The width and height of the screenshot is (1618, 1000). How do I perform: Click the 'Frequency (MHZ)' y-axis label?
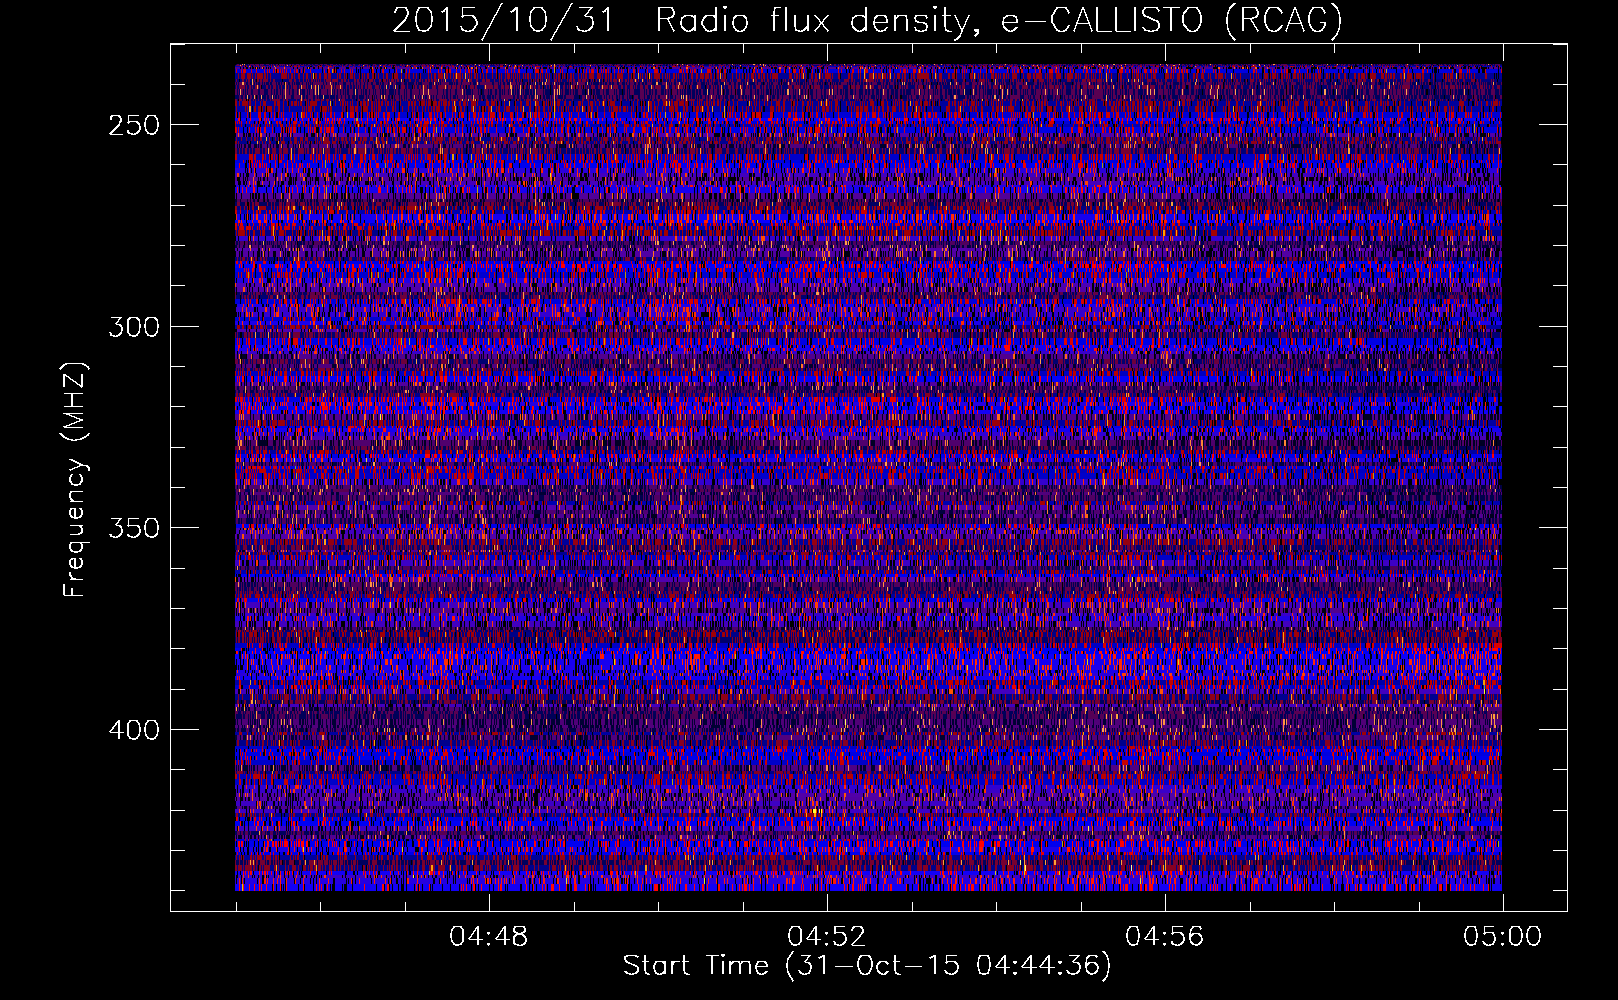(75, 479)
